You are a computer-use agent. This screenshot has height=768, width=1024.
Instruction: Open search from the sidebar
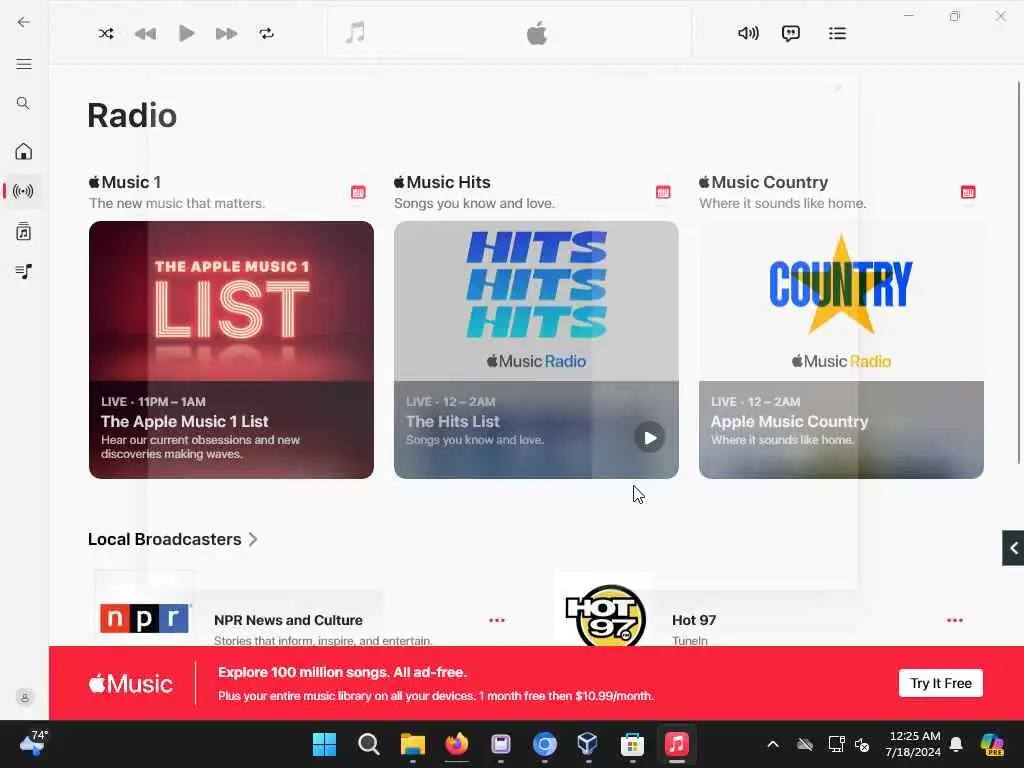(23, 103)
